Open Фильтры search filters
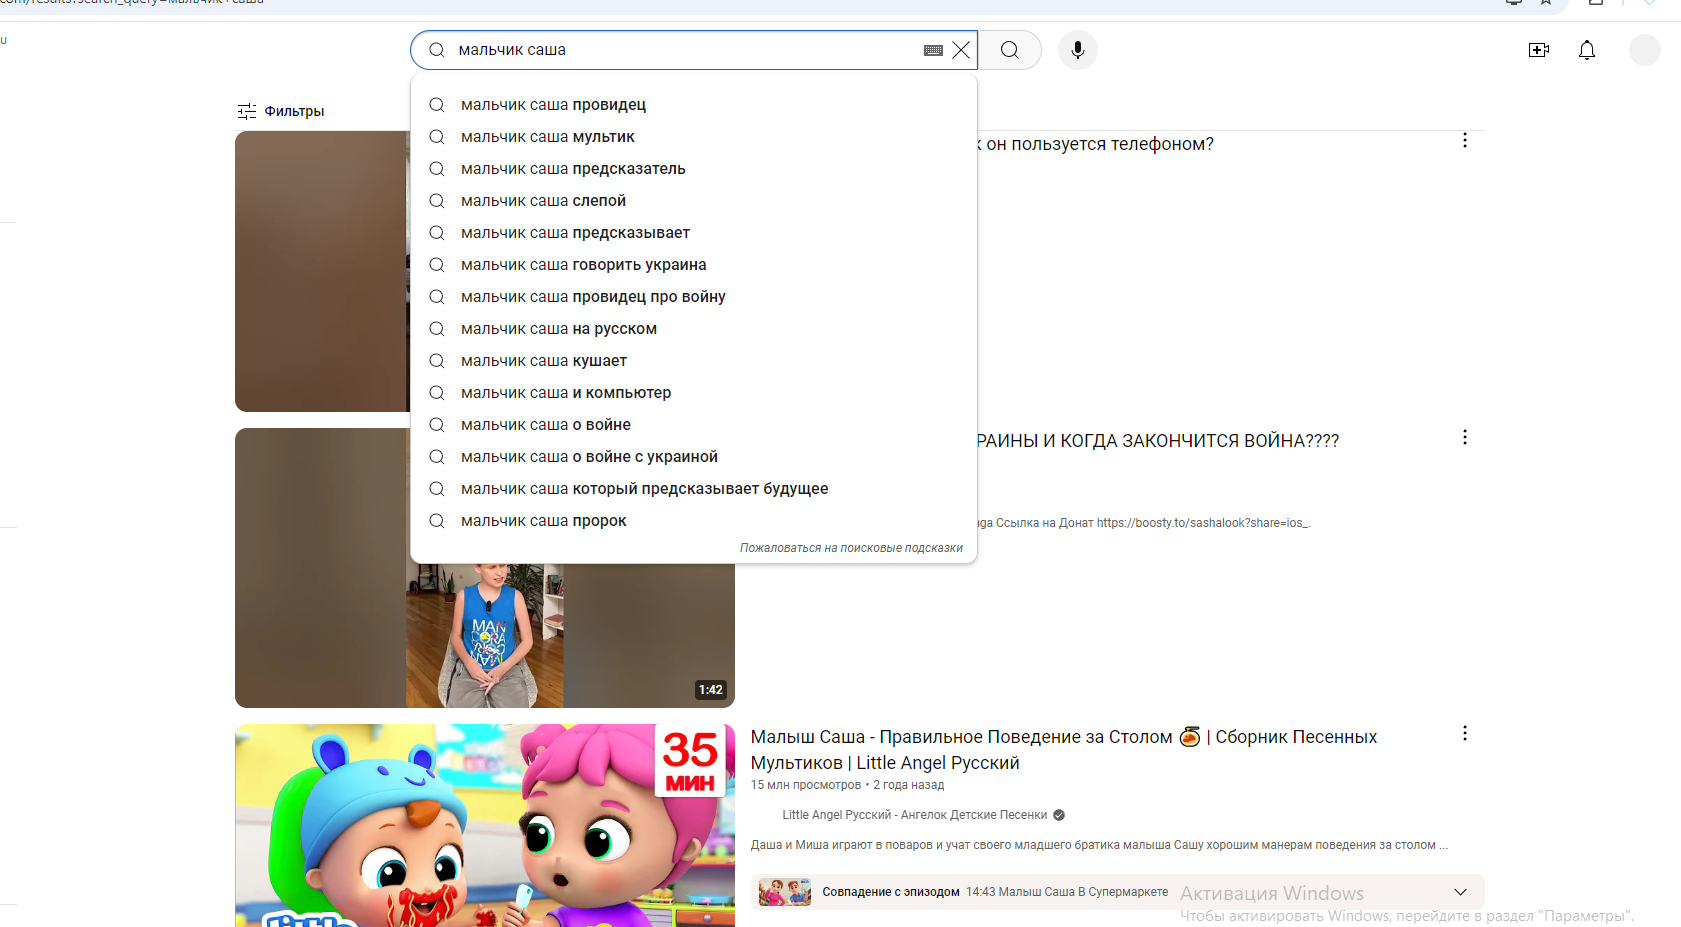This screenshot has width=1681, height=927. [281, 111]
